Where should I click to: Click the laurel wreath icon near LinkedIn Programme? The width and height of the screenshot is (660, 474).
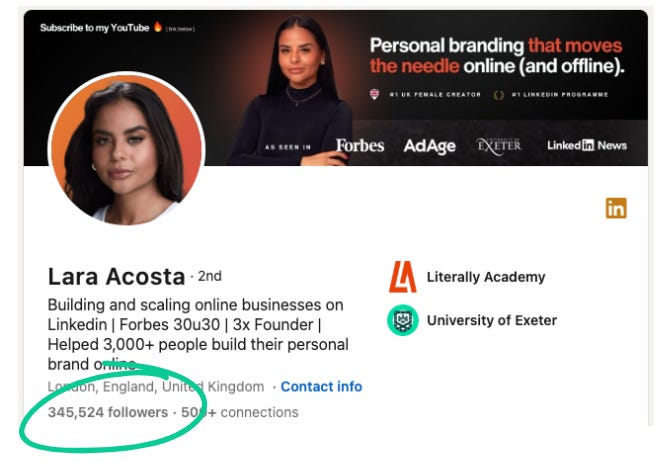click(x=498, y=95)
